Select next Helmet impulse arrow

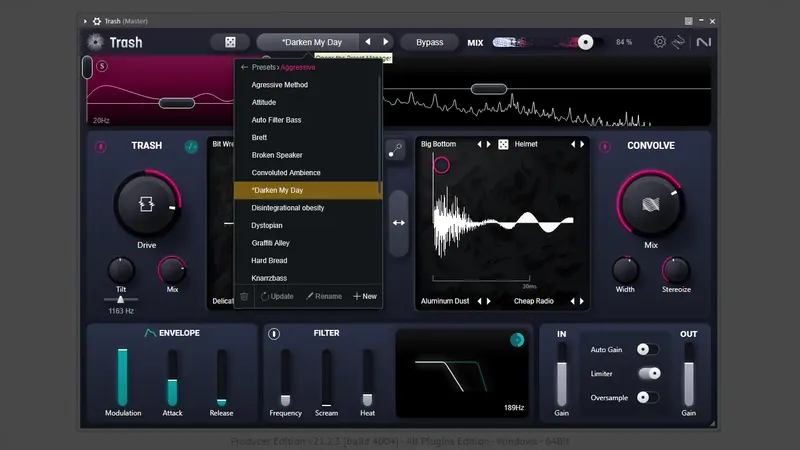[582, 144]
